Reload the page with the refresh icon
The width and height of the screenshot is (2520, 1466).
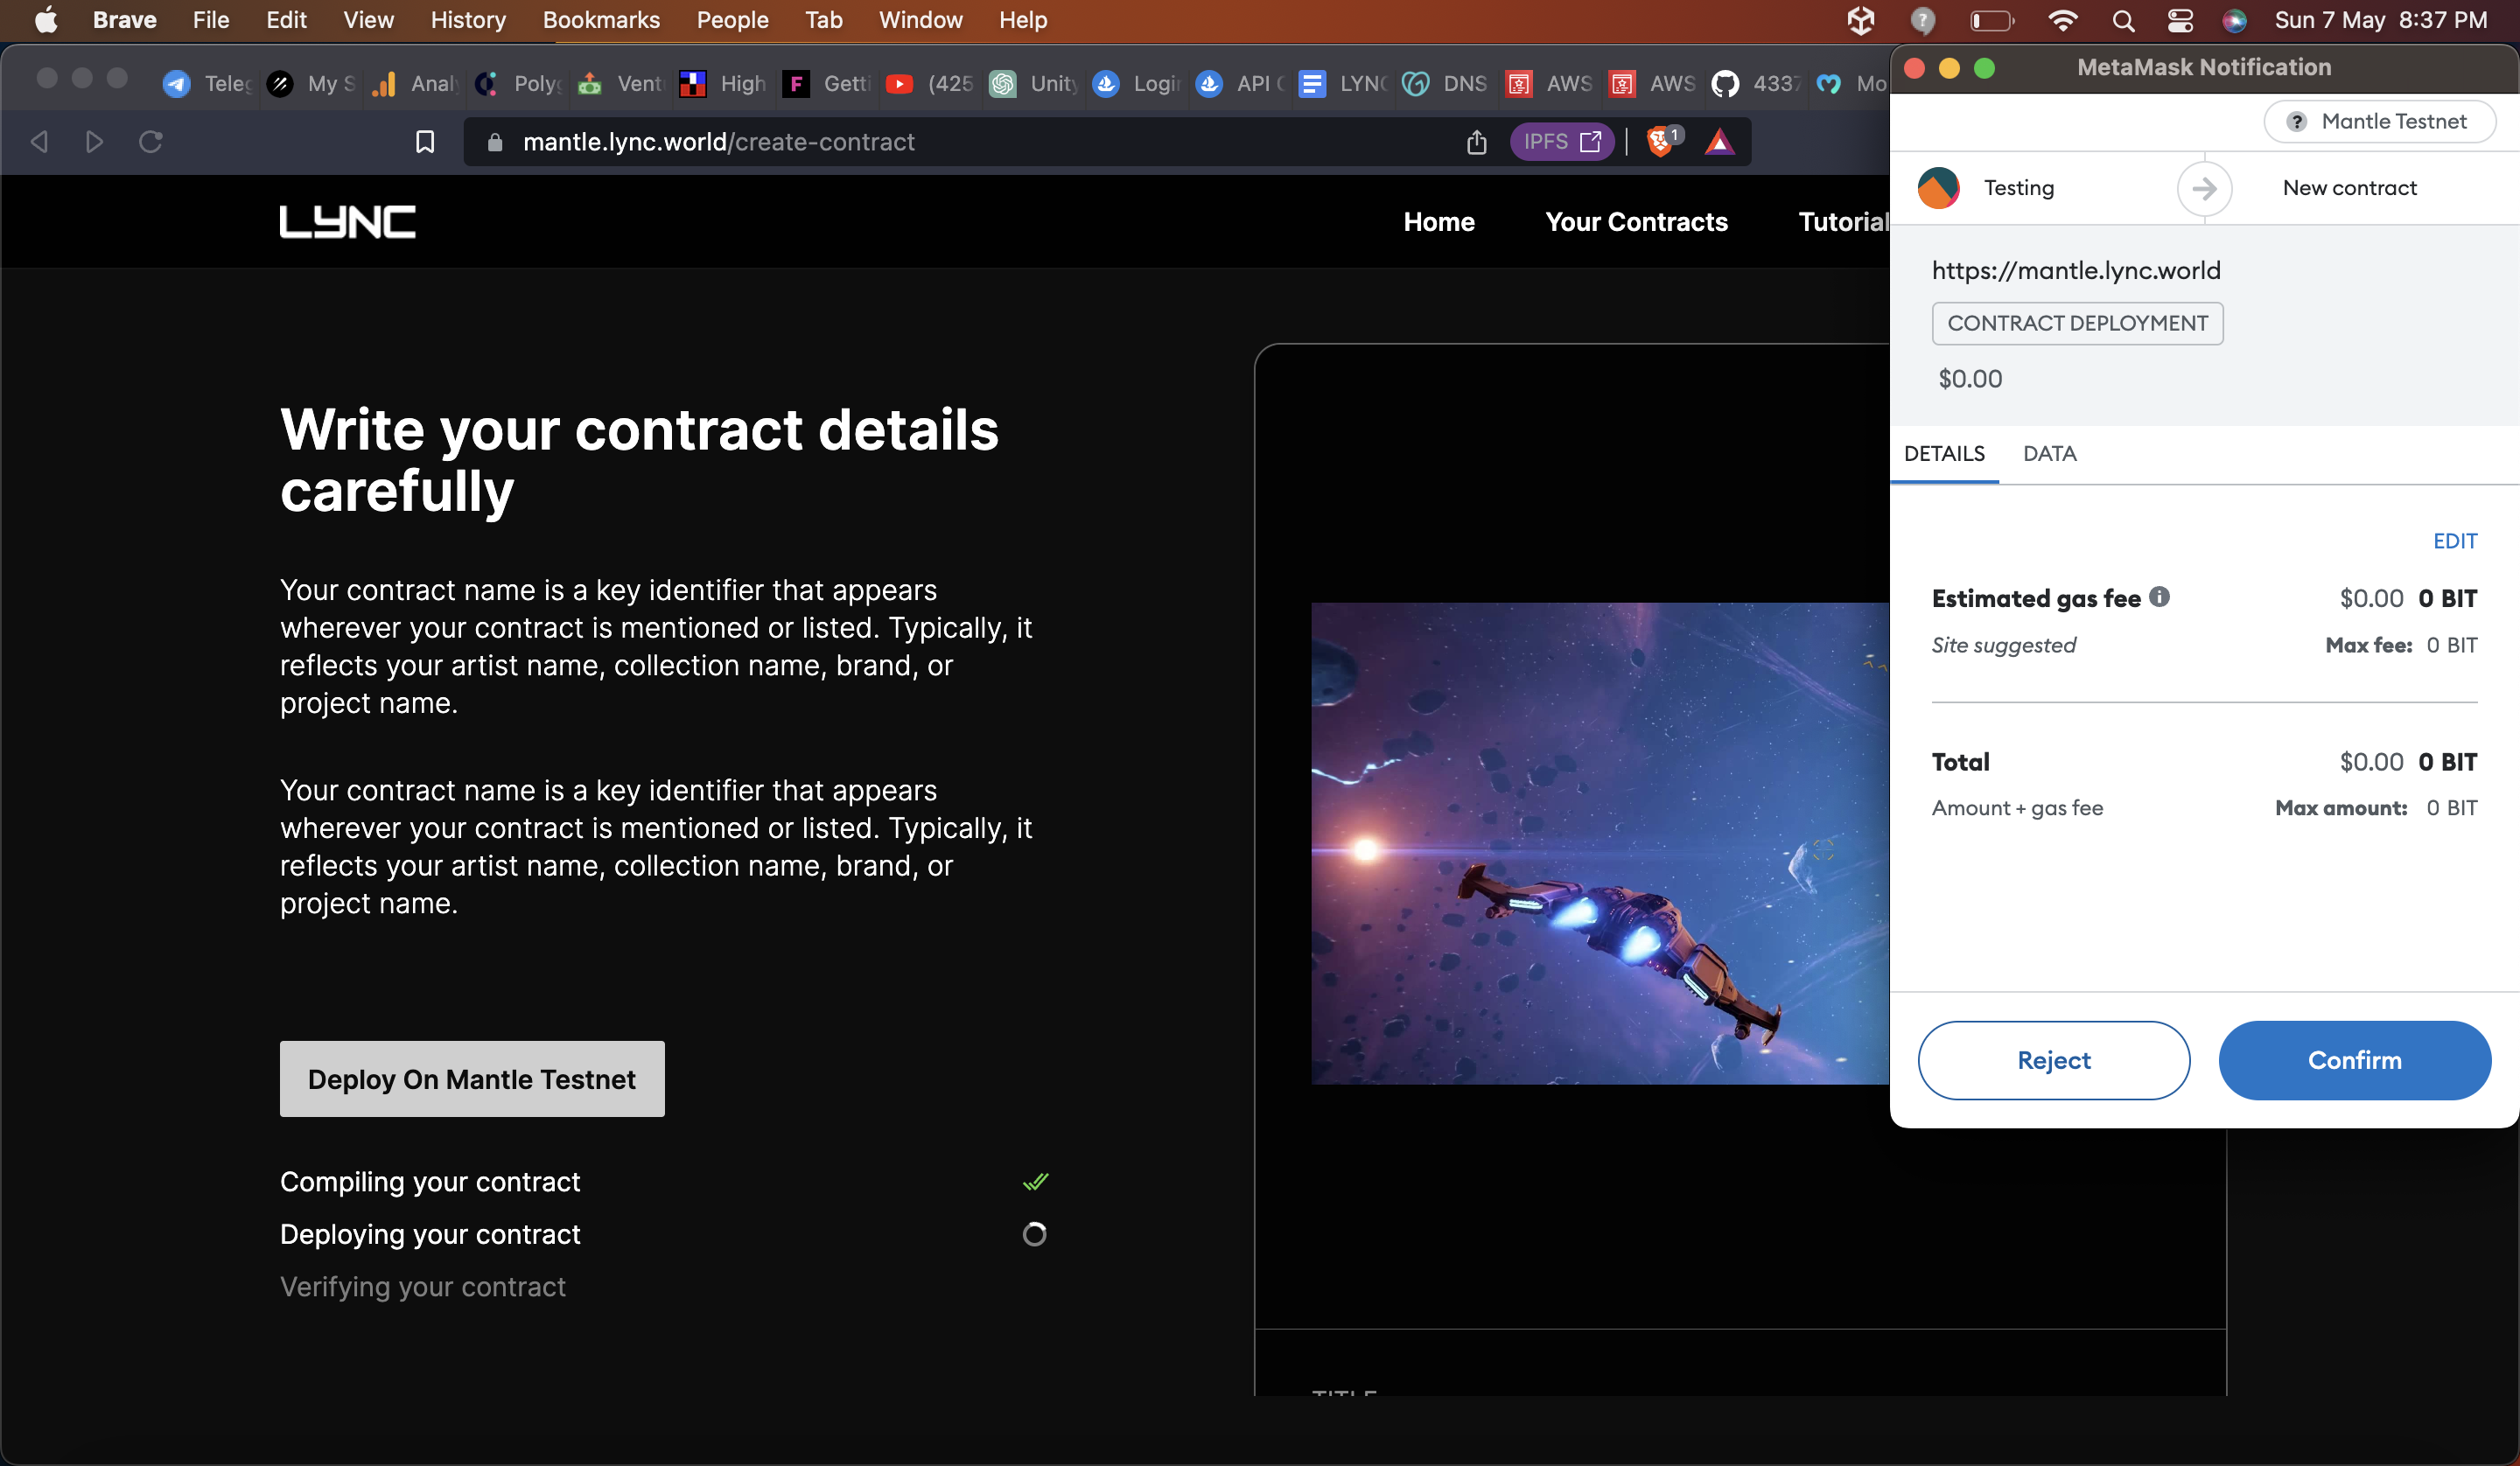tap(151, 142)
